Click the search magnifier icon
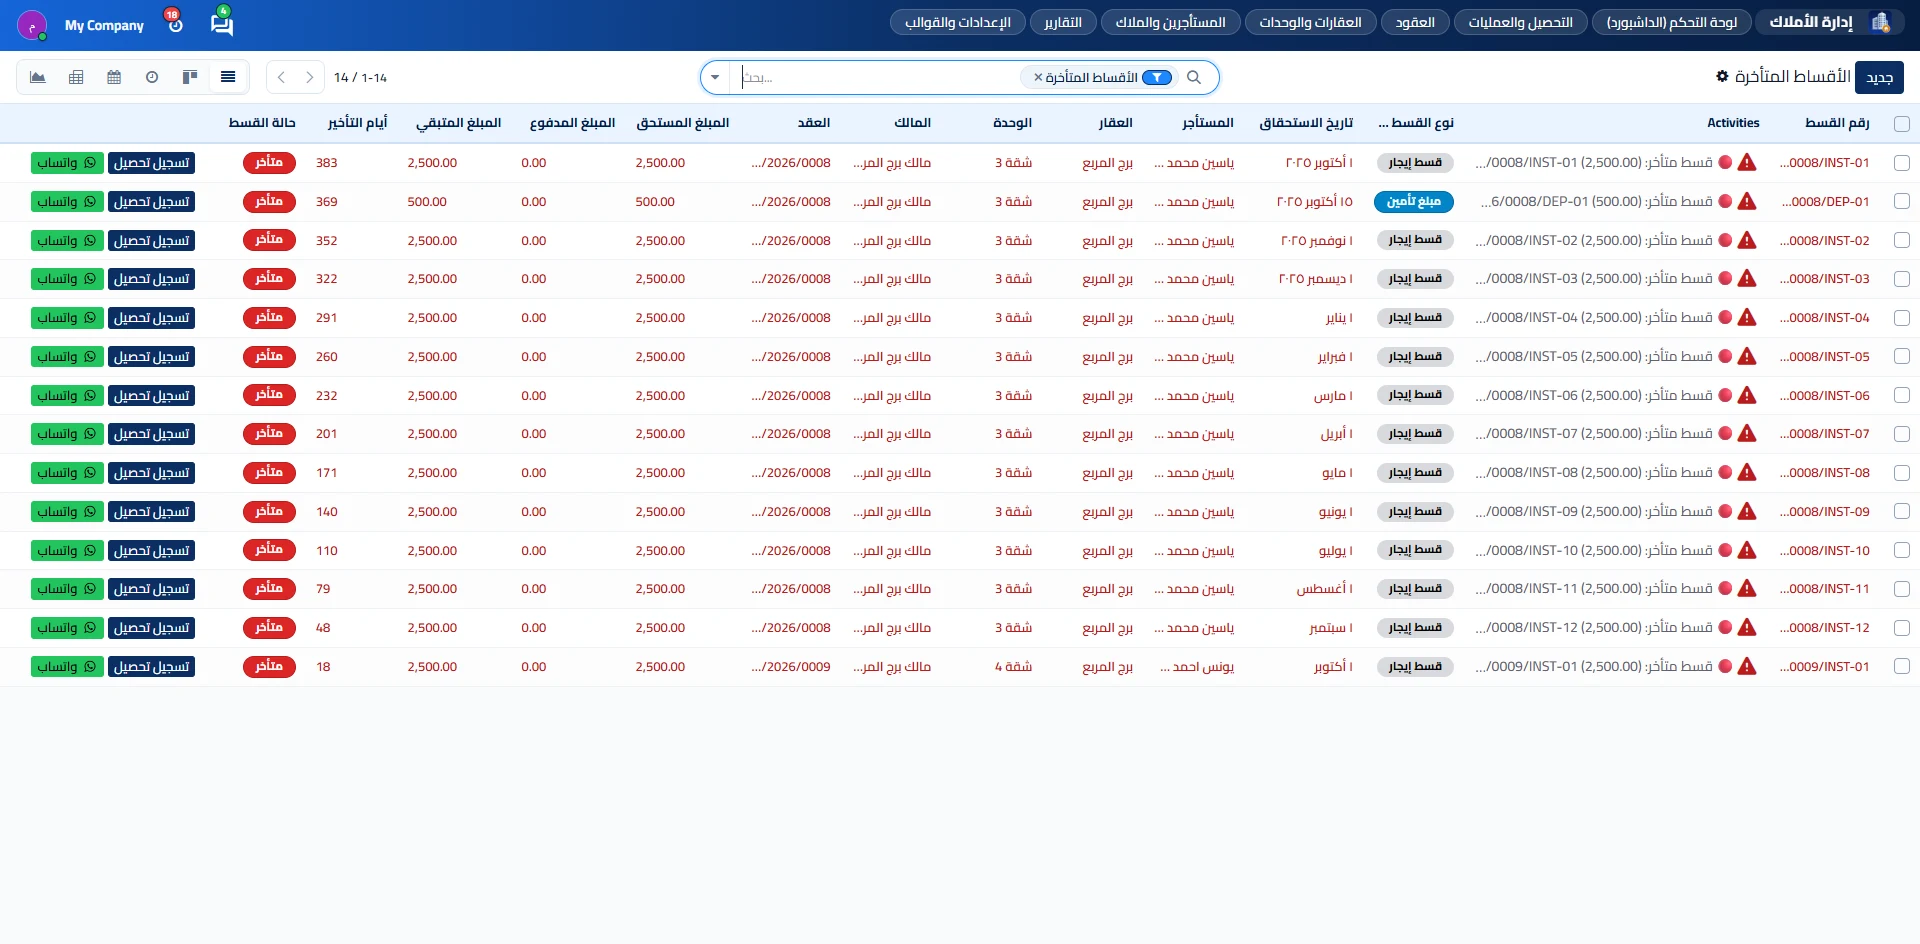 1194,77
